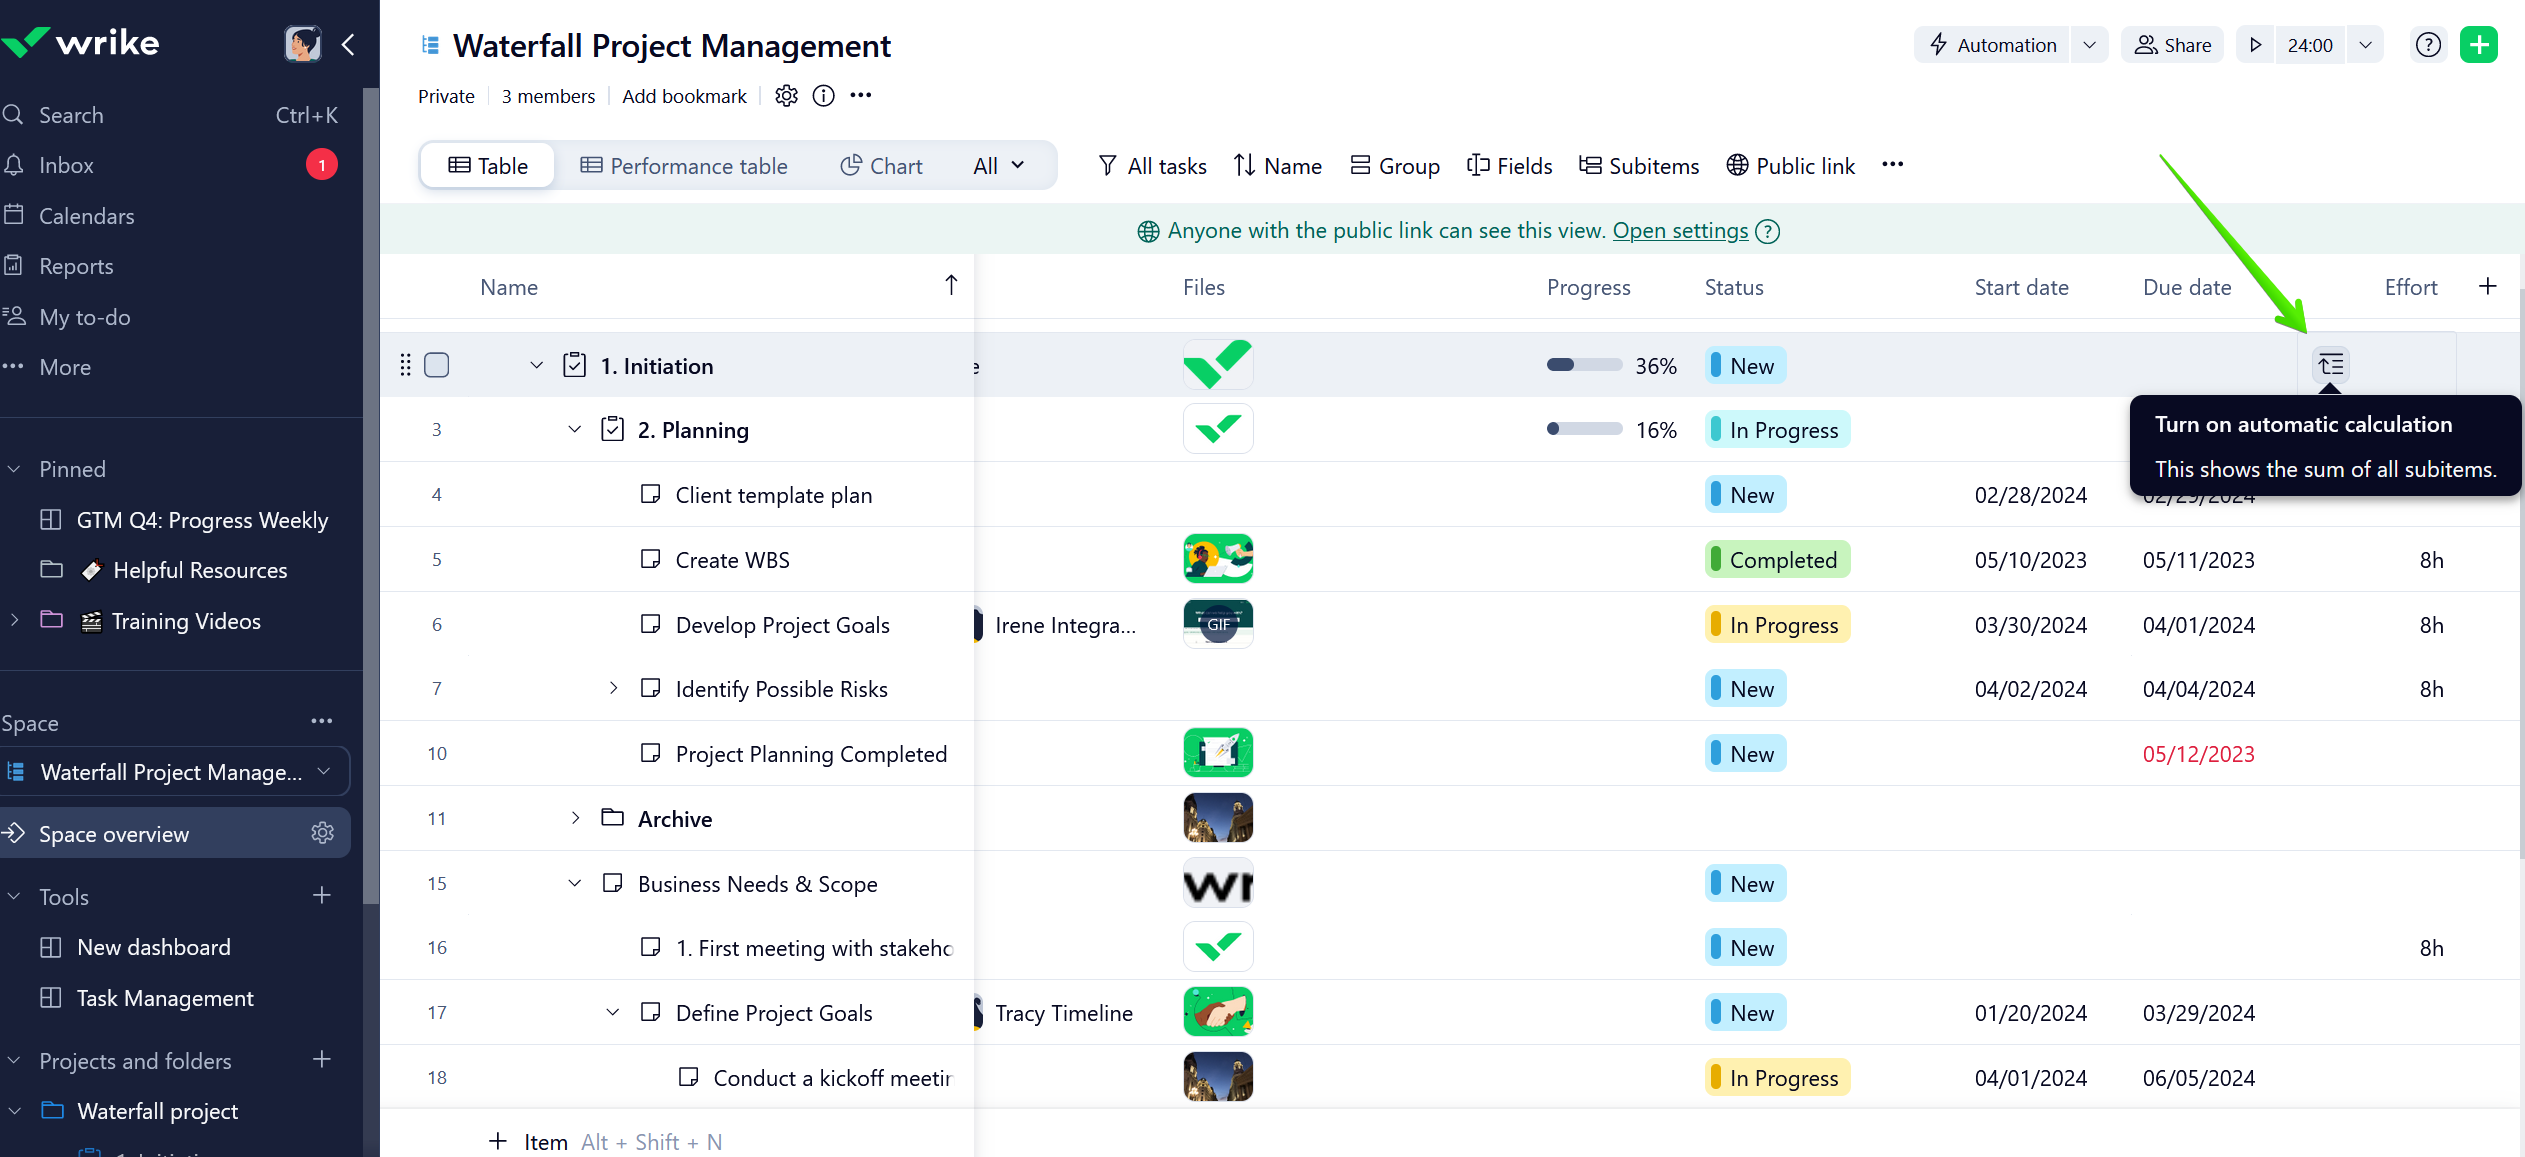2525x1157 pixels.
Task: Click the space settings gear icon
Action: (786, 96)
